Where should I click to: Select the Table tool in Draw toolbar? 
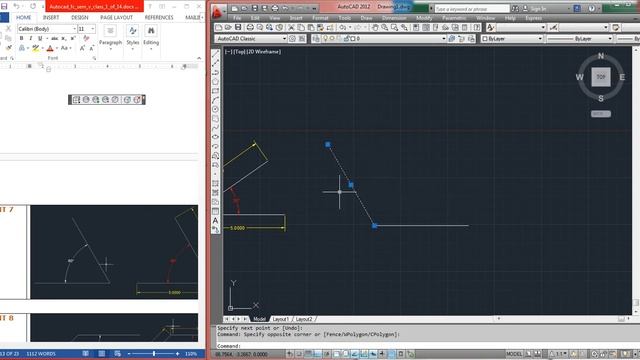216,211
